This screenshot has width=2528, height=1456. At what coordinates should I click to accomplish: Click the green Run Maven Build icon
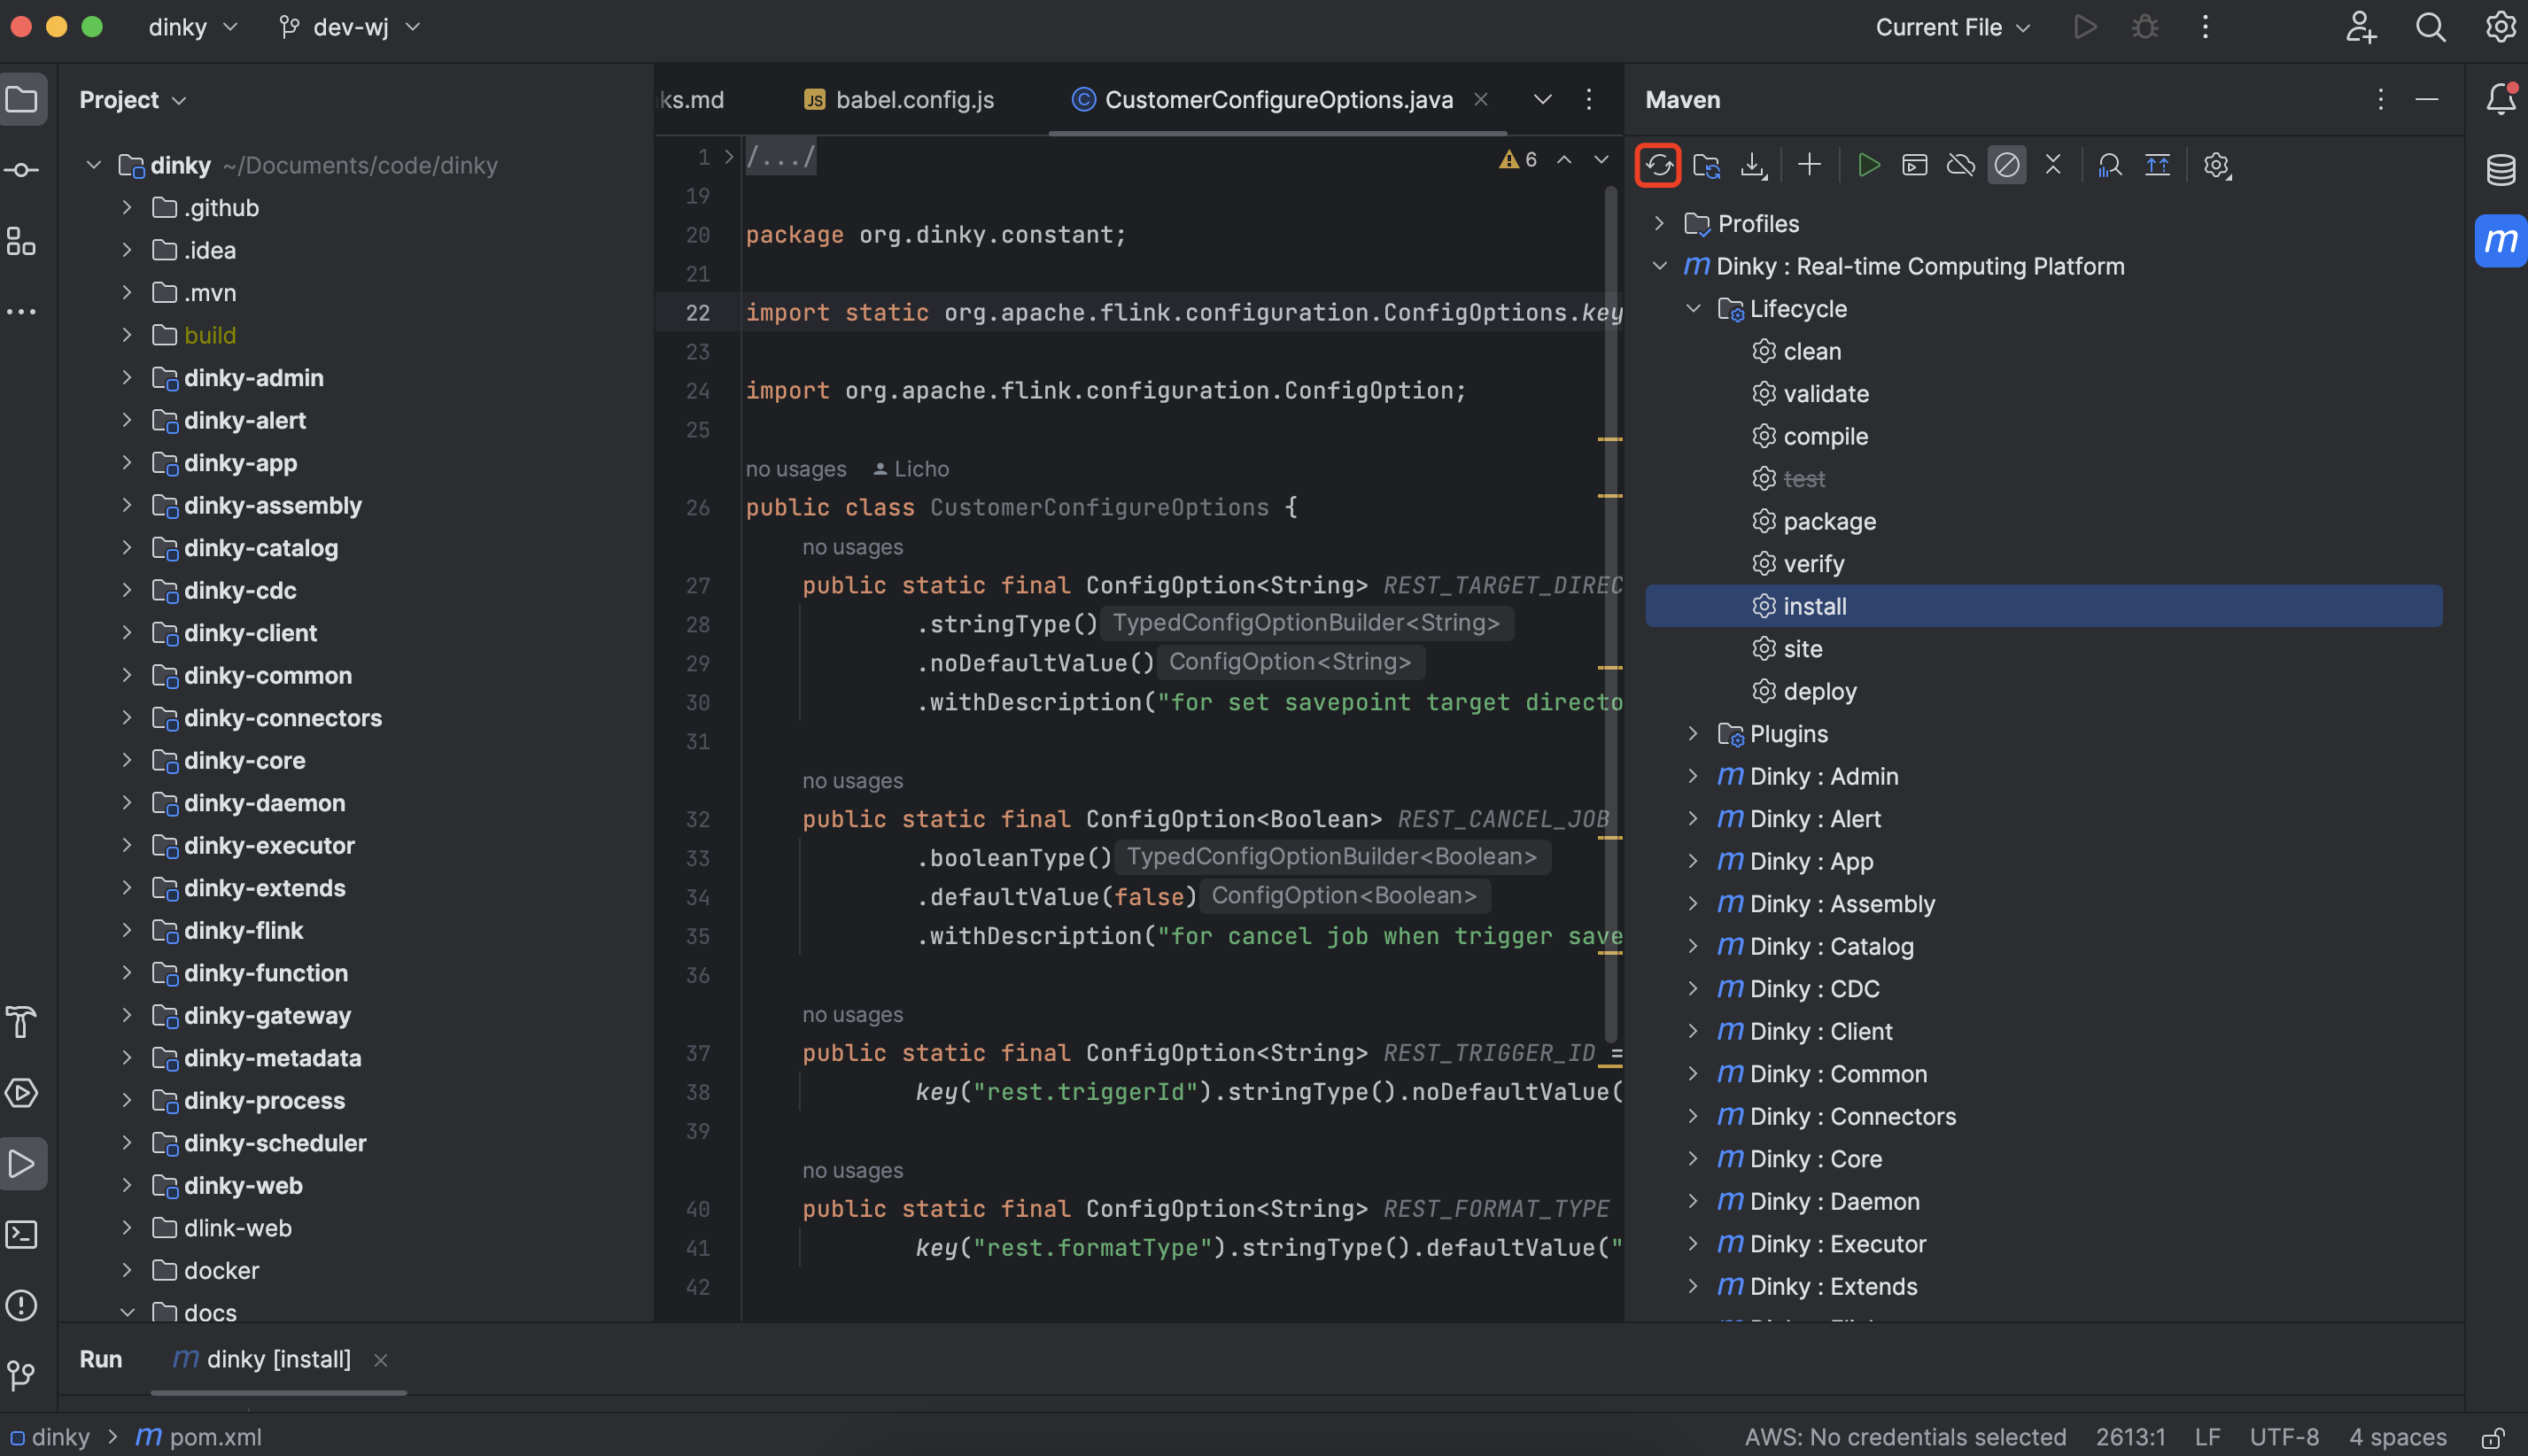coord(1867,165)
